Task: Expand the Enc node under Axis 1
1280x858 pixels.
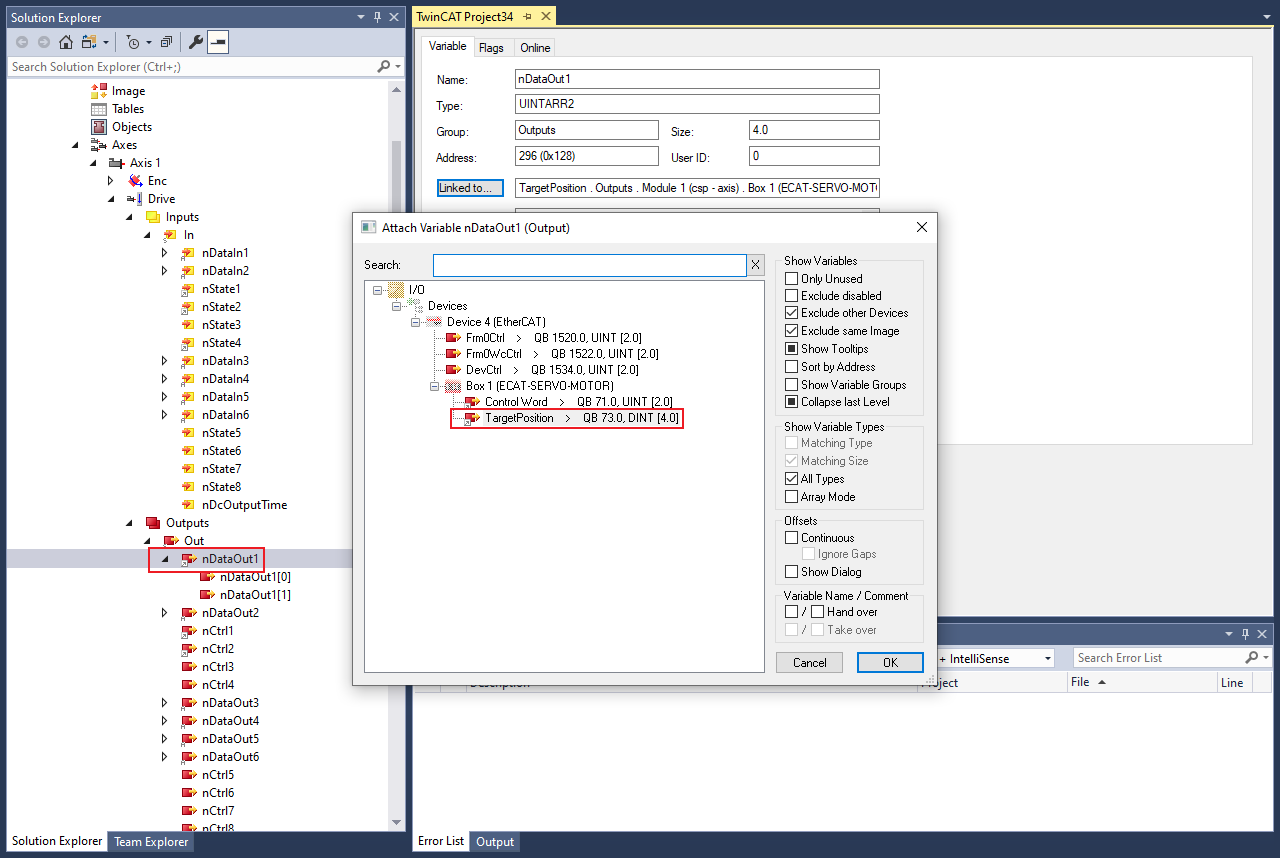Action: 111,181
